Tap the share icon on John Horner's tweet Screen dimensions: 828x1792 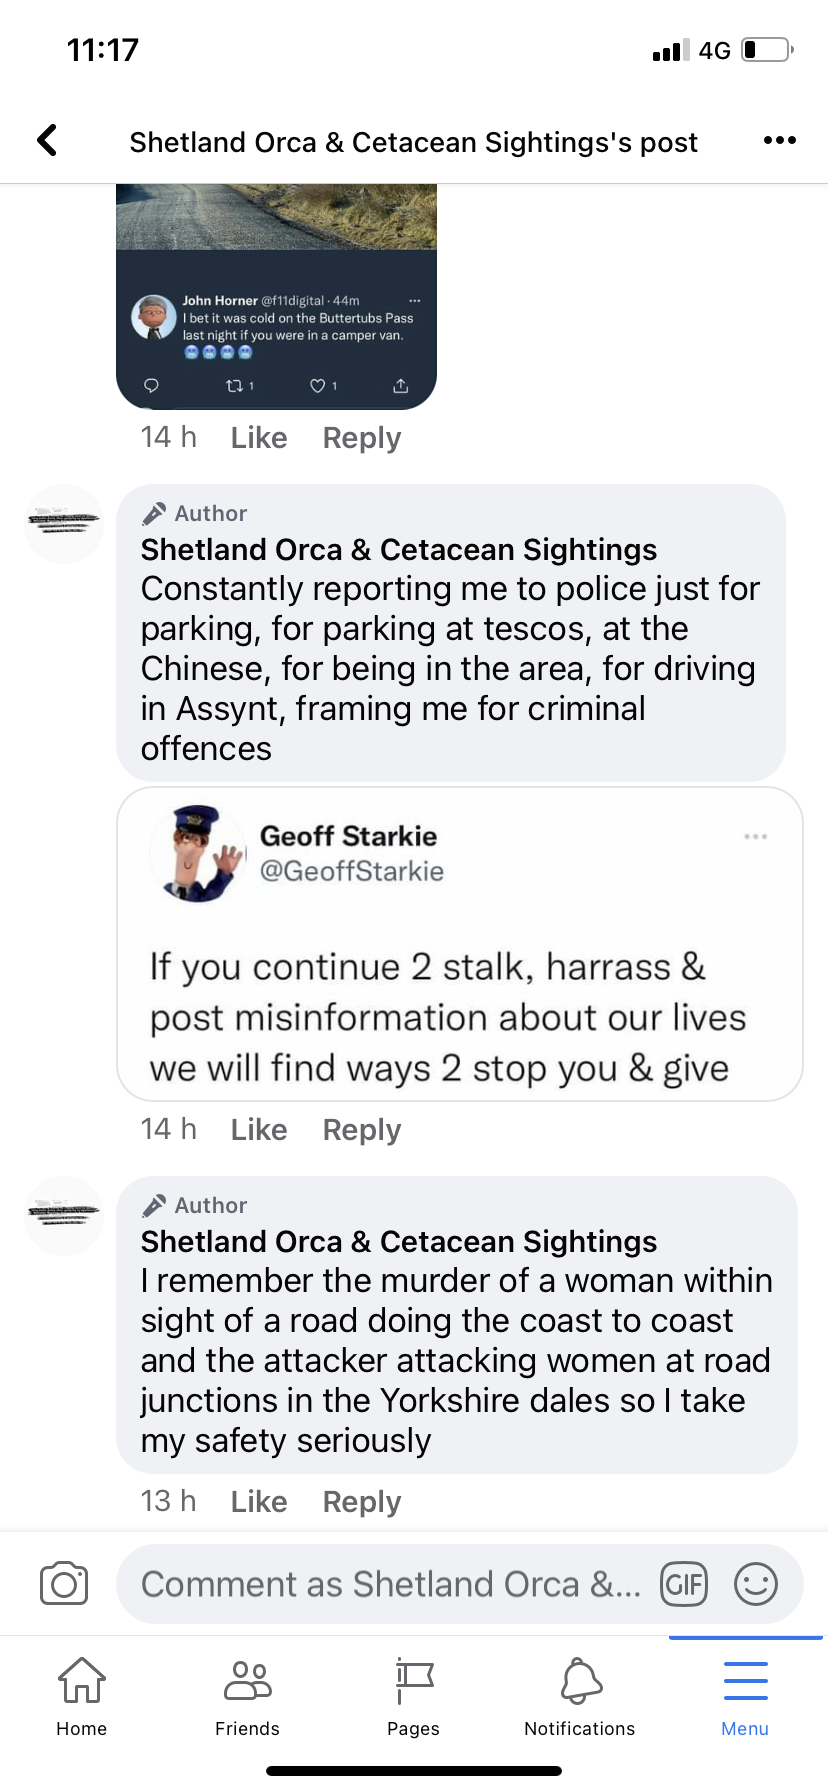click(x=400, y=386)
